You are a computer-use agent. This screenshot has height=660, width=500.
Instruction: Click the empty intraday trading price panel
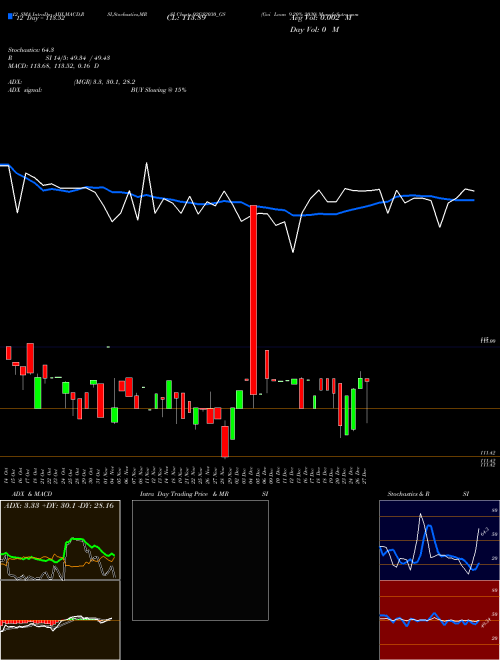click(200, 560)
